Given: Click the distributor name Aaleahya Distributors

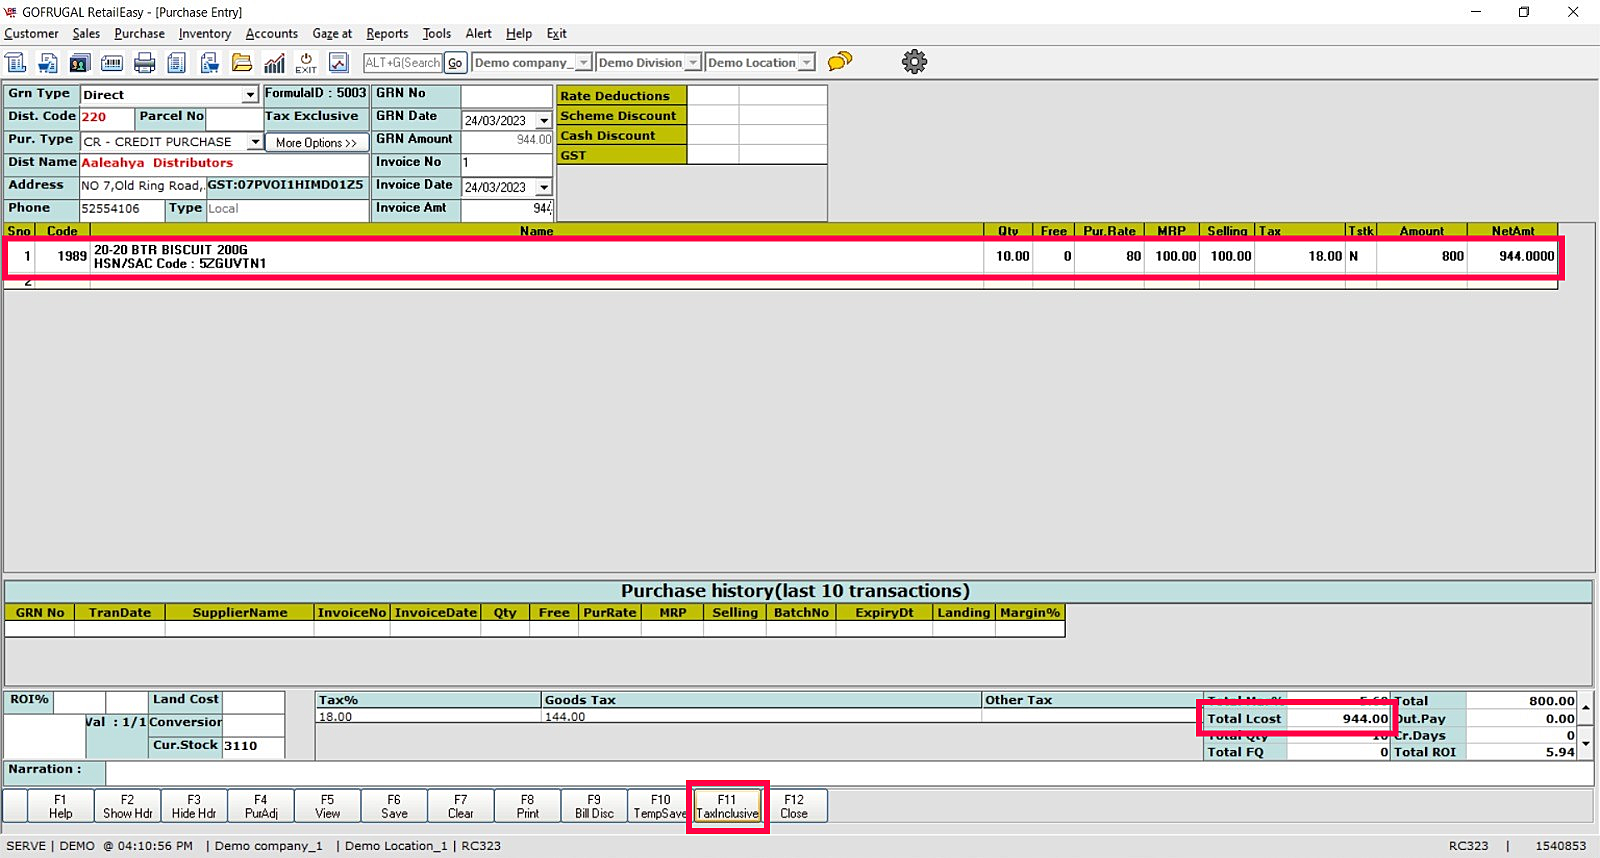Looking at the screenshot, I should point(157,163).
